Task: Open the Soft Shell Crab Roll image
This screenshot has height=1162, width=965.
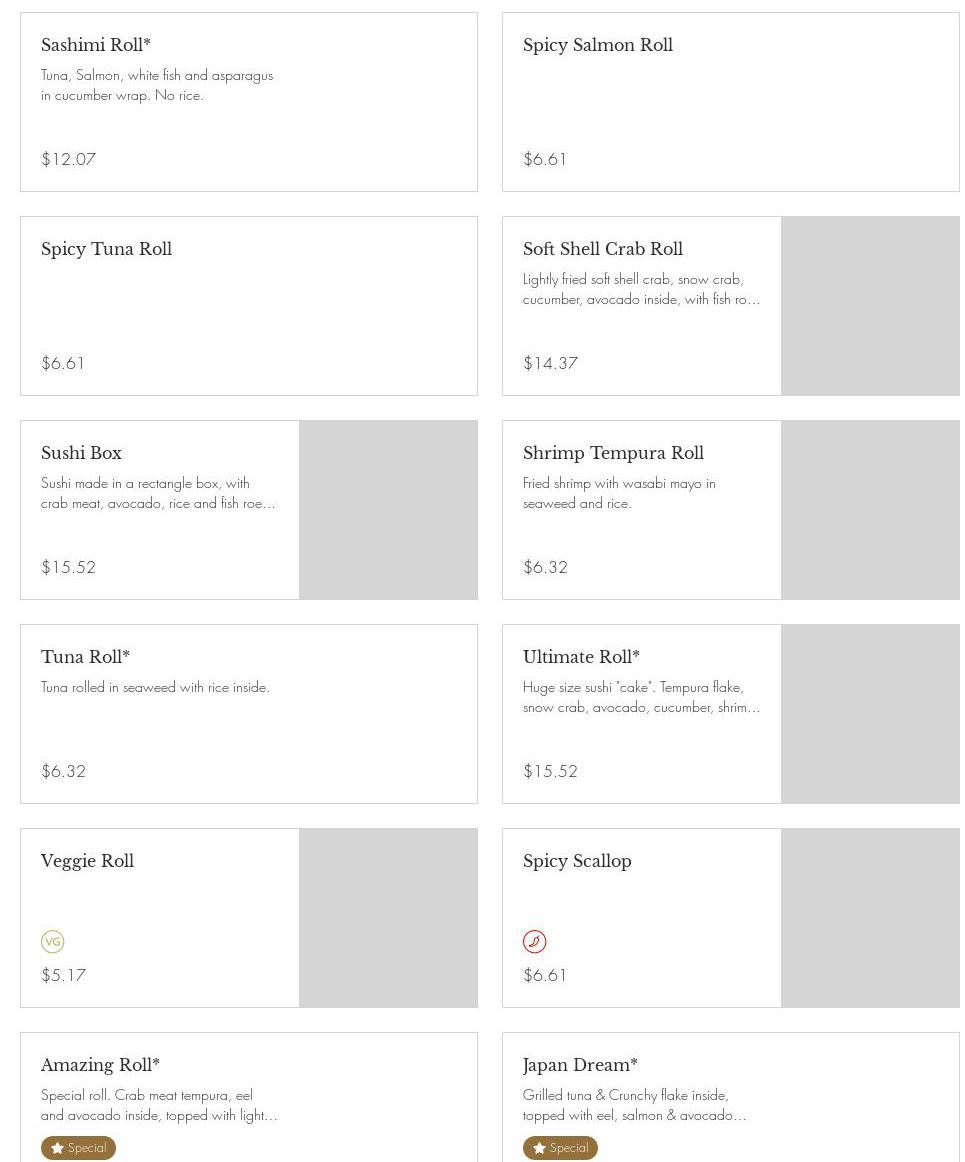Action: (870, 306)
